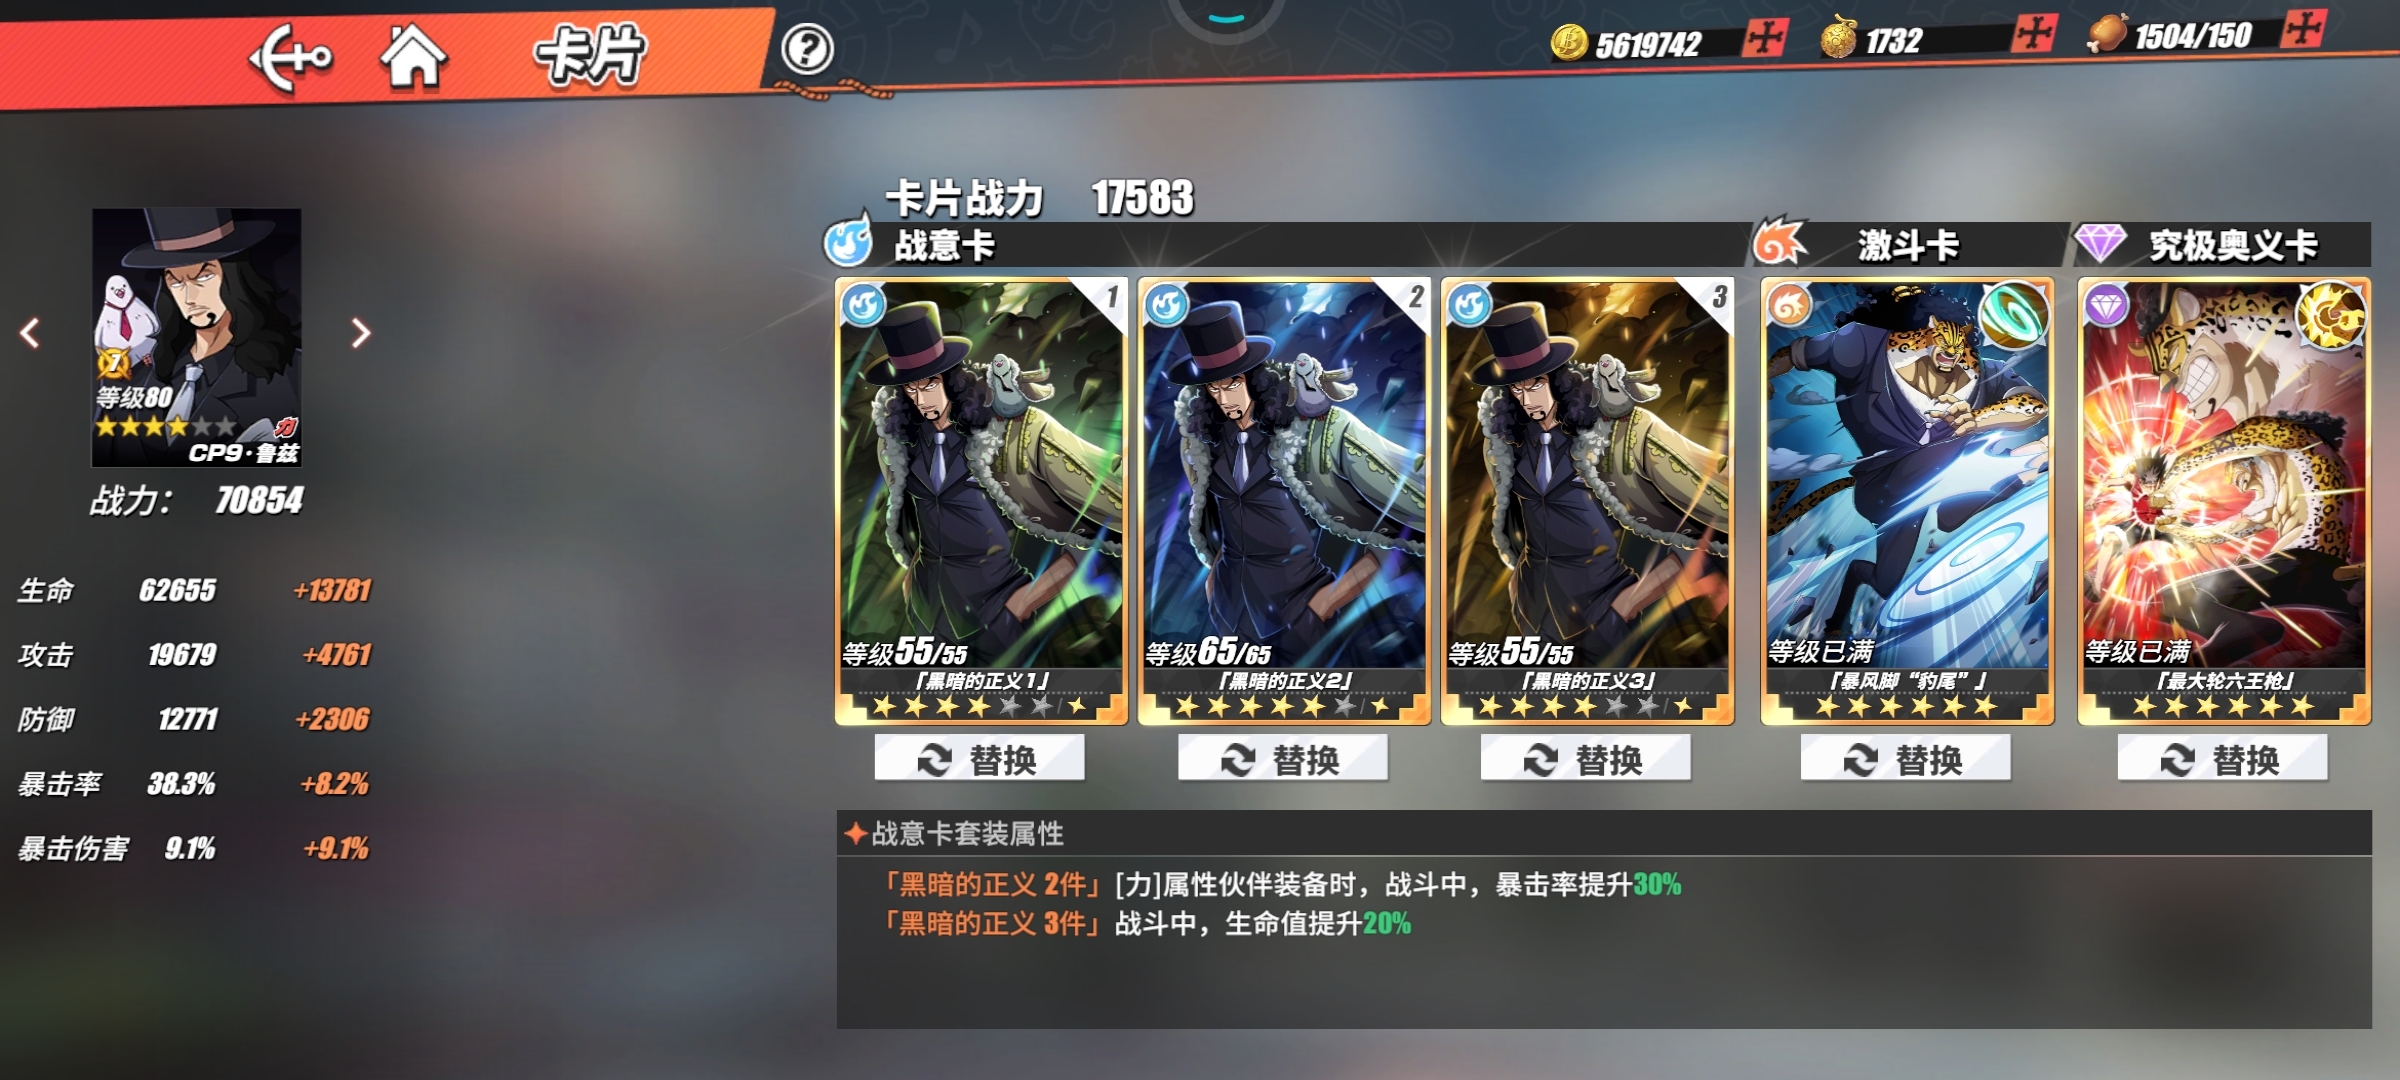The image size is (2400, 1080).
Task: Select the 最大轮六王枪 card thumbnail
Action: click(2224, 501)
